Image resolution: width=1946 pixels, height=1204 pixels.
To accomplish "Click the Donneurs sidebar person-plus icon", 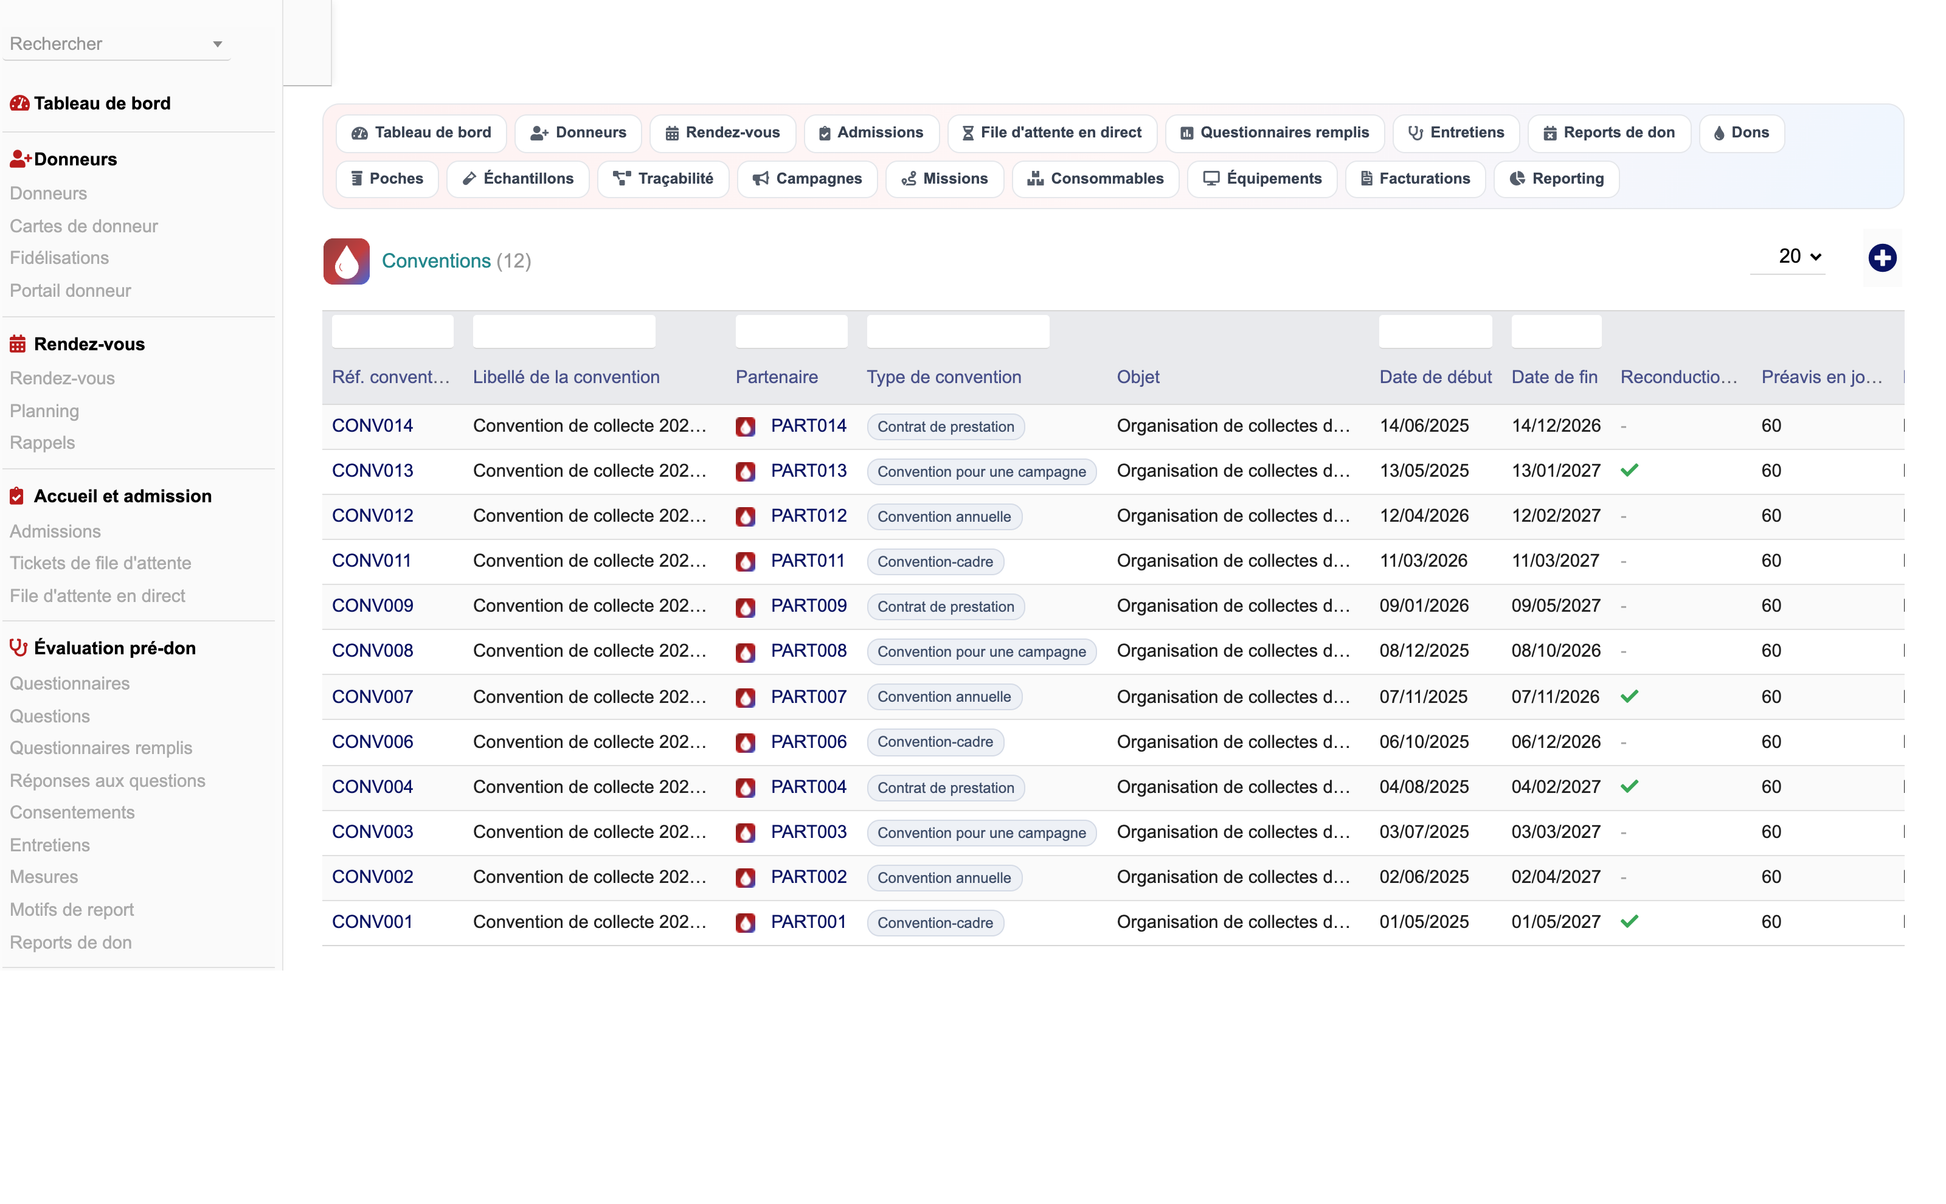I will click(x=20, y=159).
